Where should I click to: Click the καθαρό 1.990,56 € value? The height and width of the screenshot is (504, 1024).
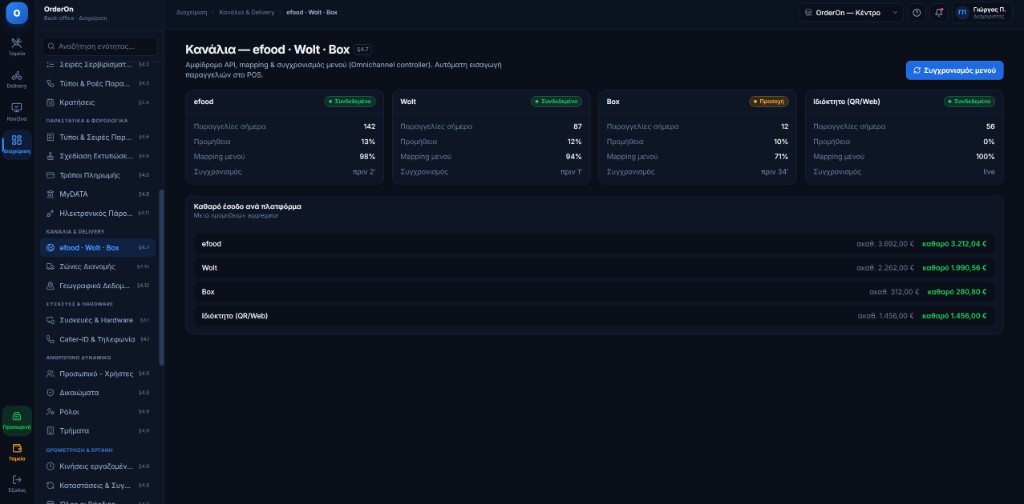[x=954, y=268]
